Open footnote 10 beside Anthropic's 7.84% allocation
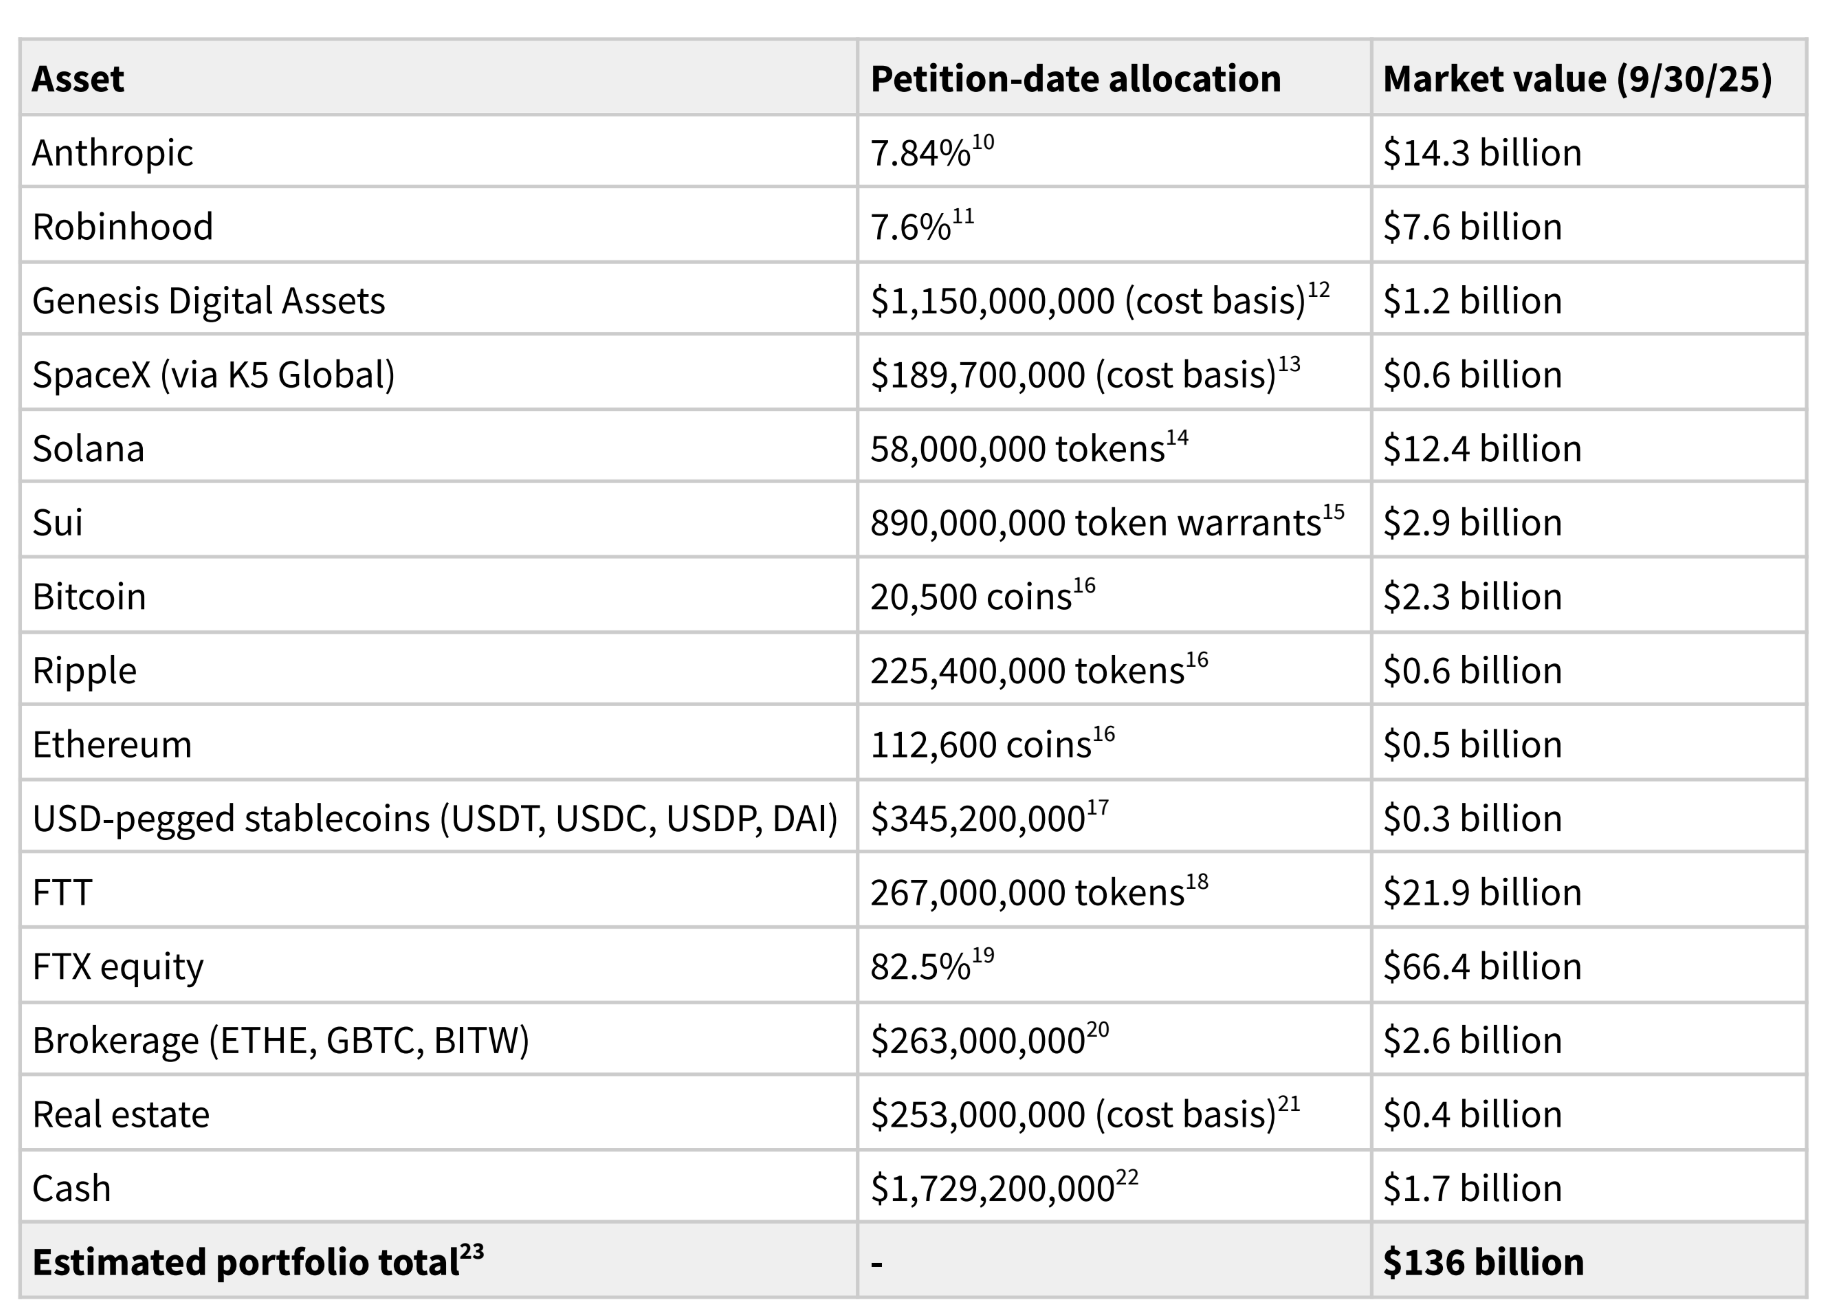The height and width of the screenshot is (1315, 1821). point(983,142)
